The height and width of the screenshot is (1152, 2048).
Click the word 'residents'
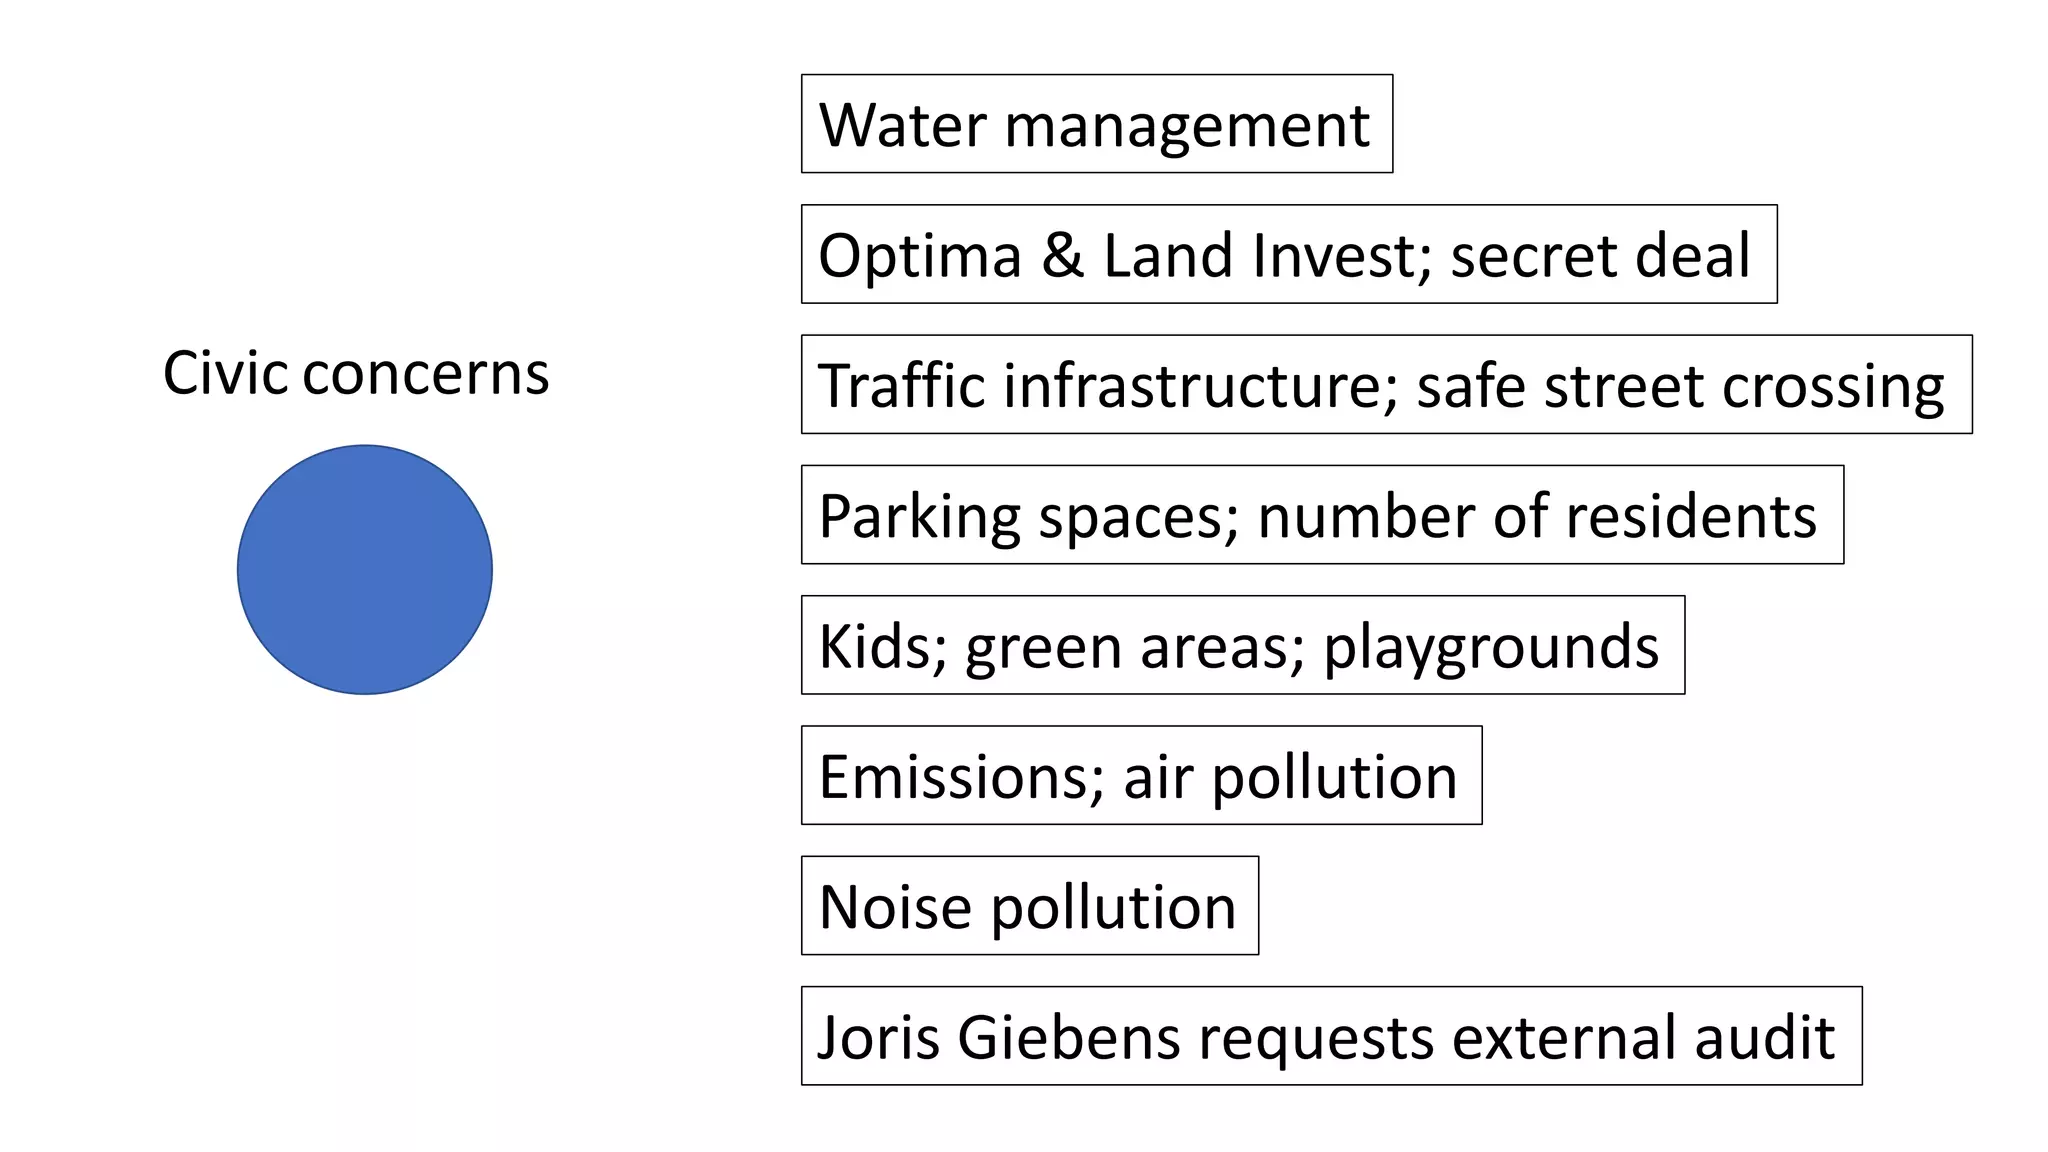(1691, 517)
